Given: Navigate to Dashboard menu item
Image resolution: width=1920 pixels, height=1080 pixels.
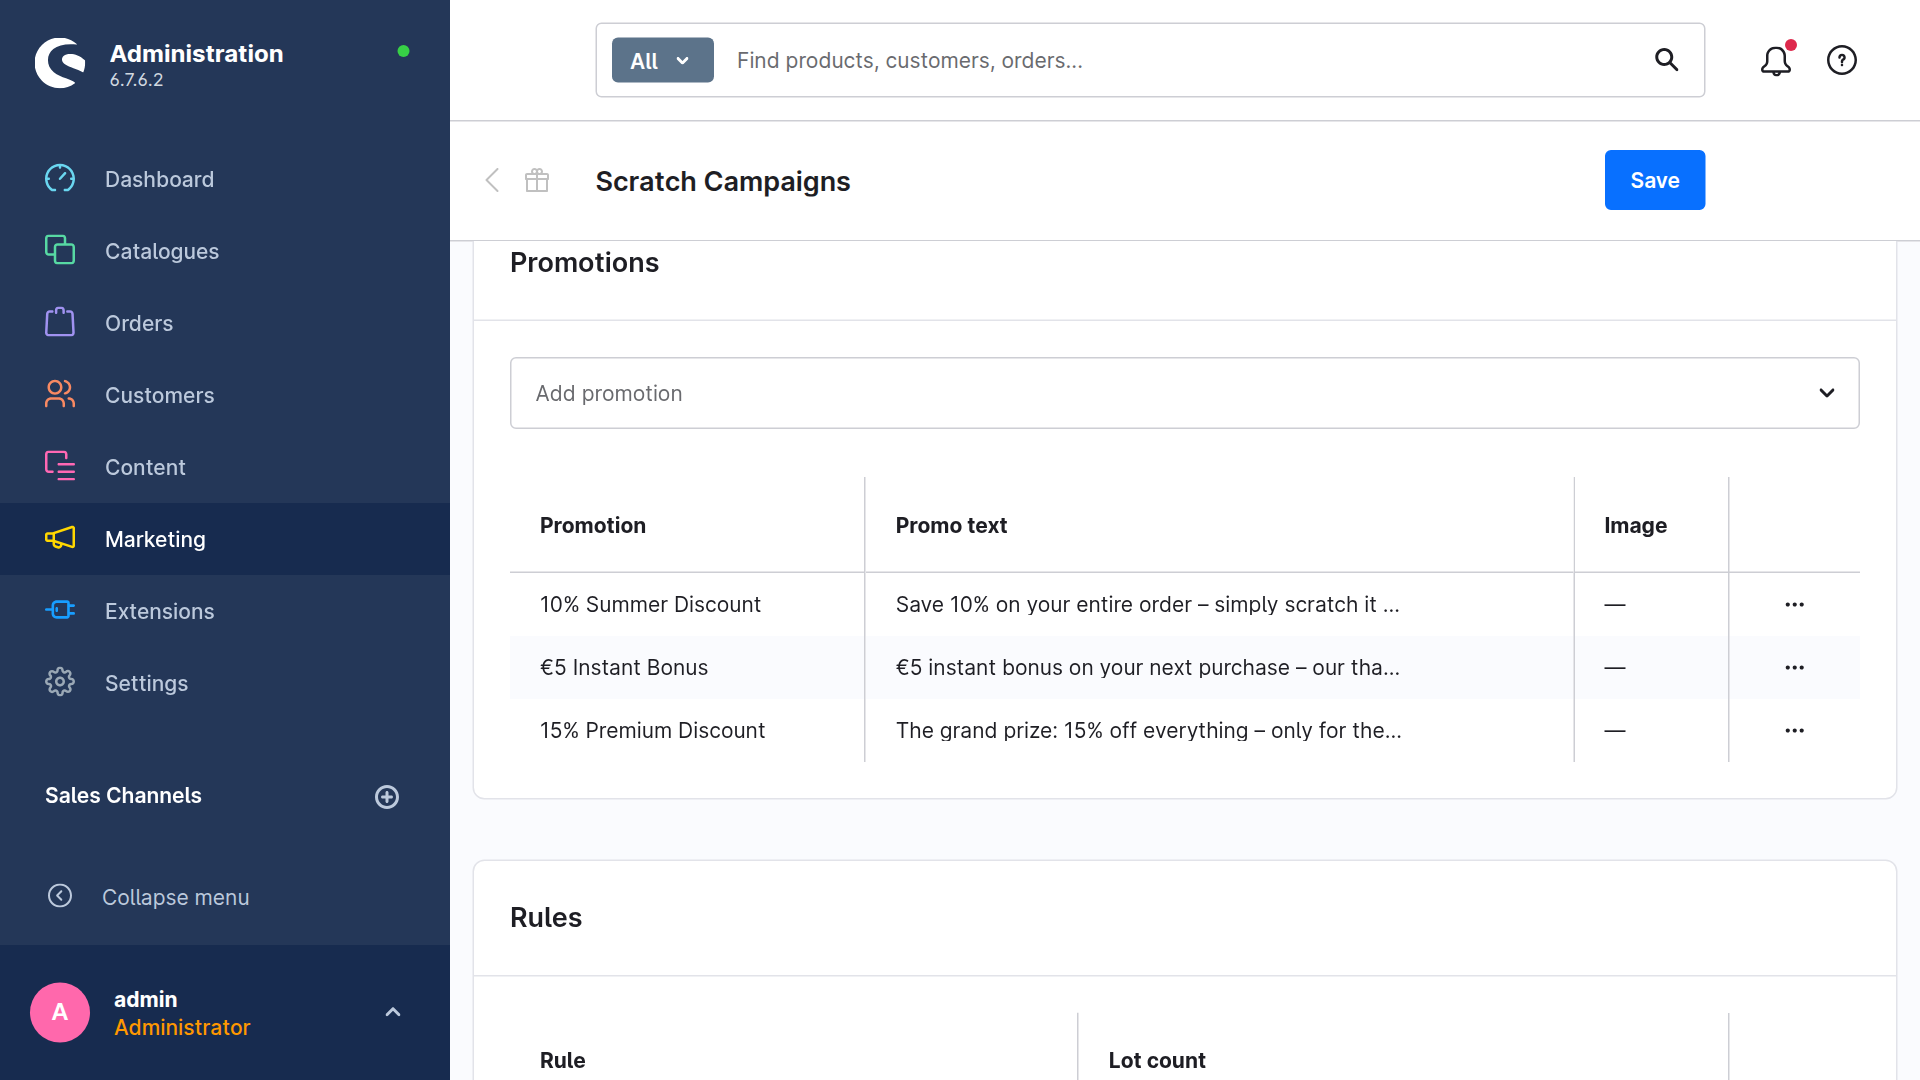Looking at the screenshot, I should (160, 179).
